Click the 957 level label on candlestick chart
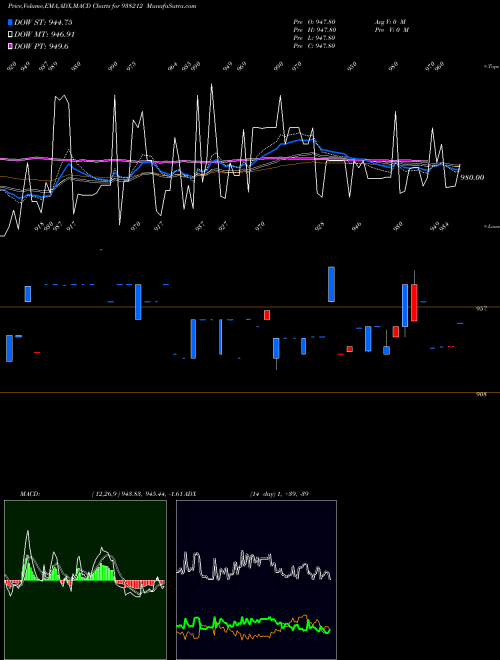 pos(481,309)
